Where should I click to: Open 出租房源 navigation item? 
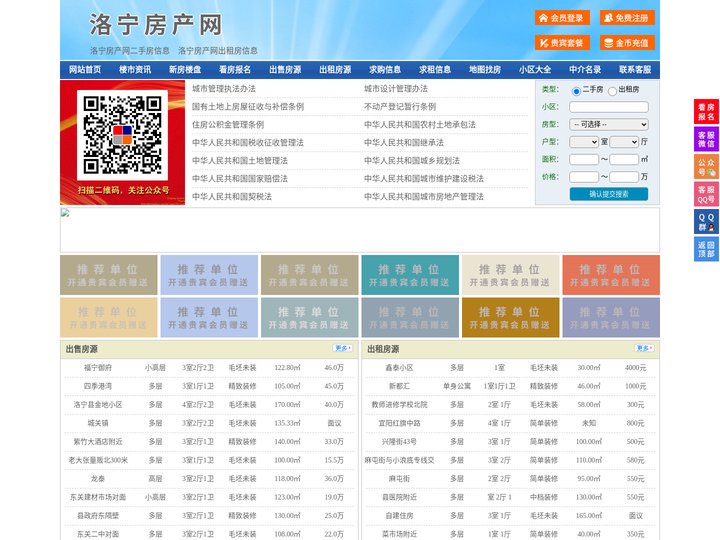pyautogui.click(x=335, y=70)
